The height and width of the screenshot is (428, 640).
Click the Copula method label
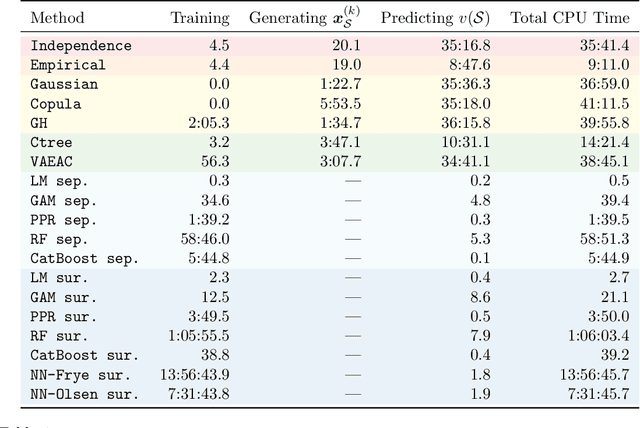[x=56, y=104]
